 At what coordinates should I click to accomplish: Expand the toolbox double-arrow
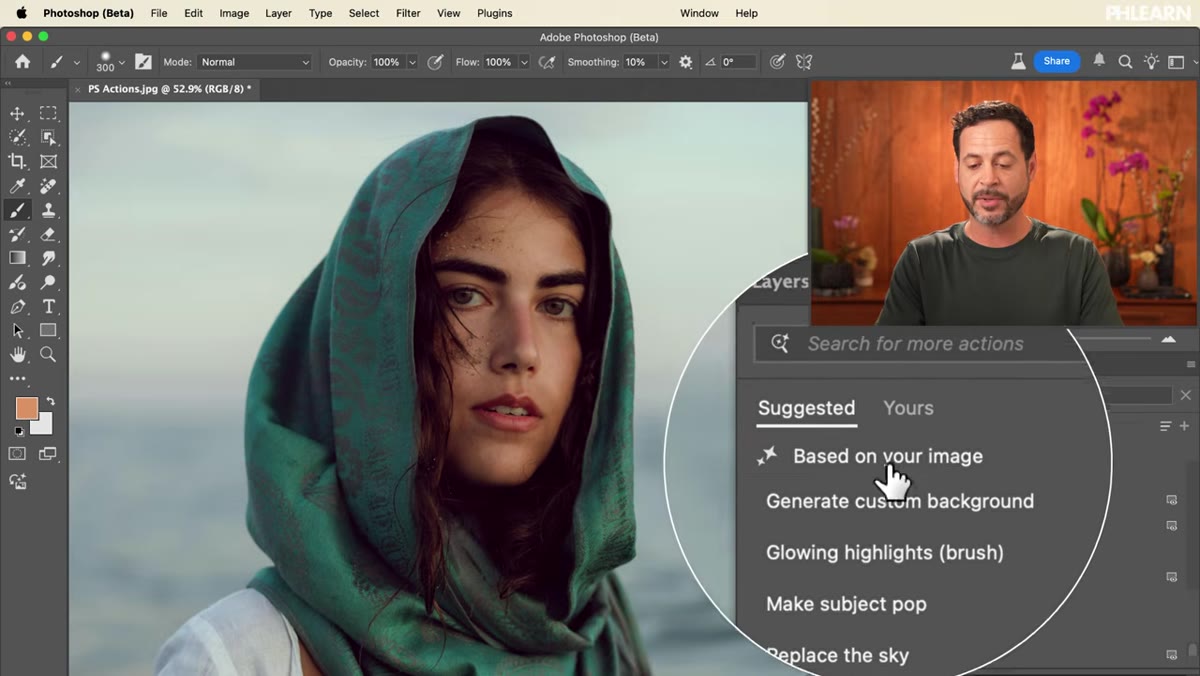pos(8,84)
